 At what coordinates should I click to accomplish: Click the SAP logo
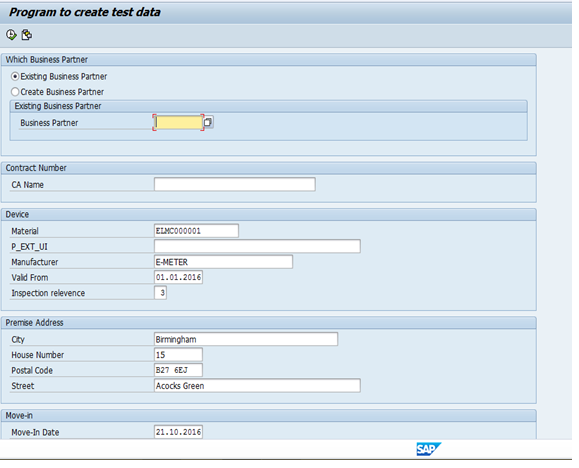coord(428,449)
